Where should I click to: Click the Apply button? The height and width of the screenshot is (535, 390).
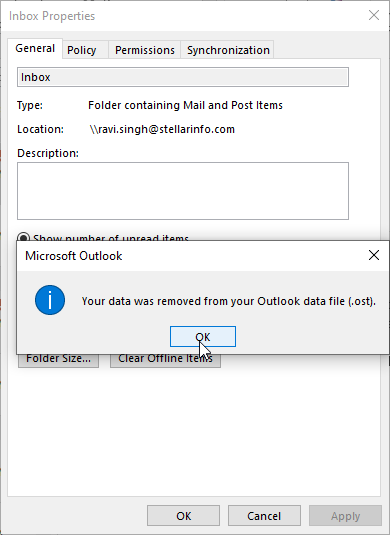point(345,516)
